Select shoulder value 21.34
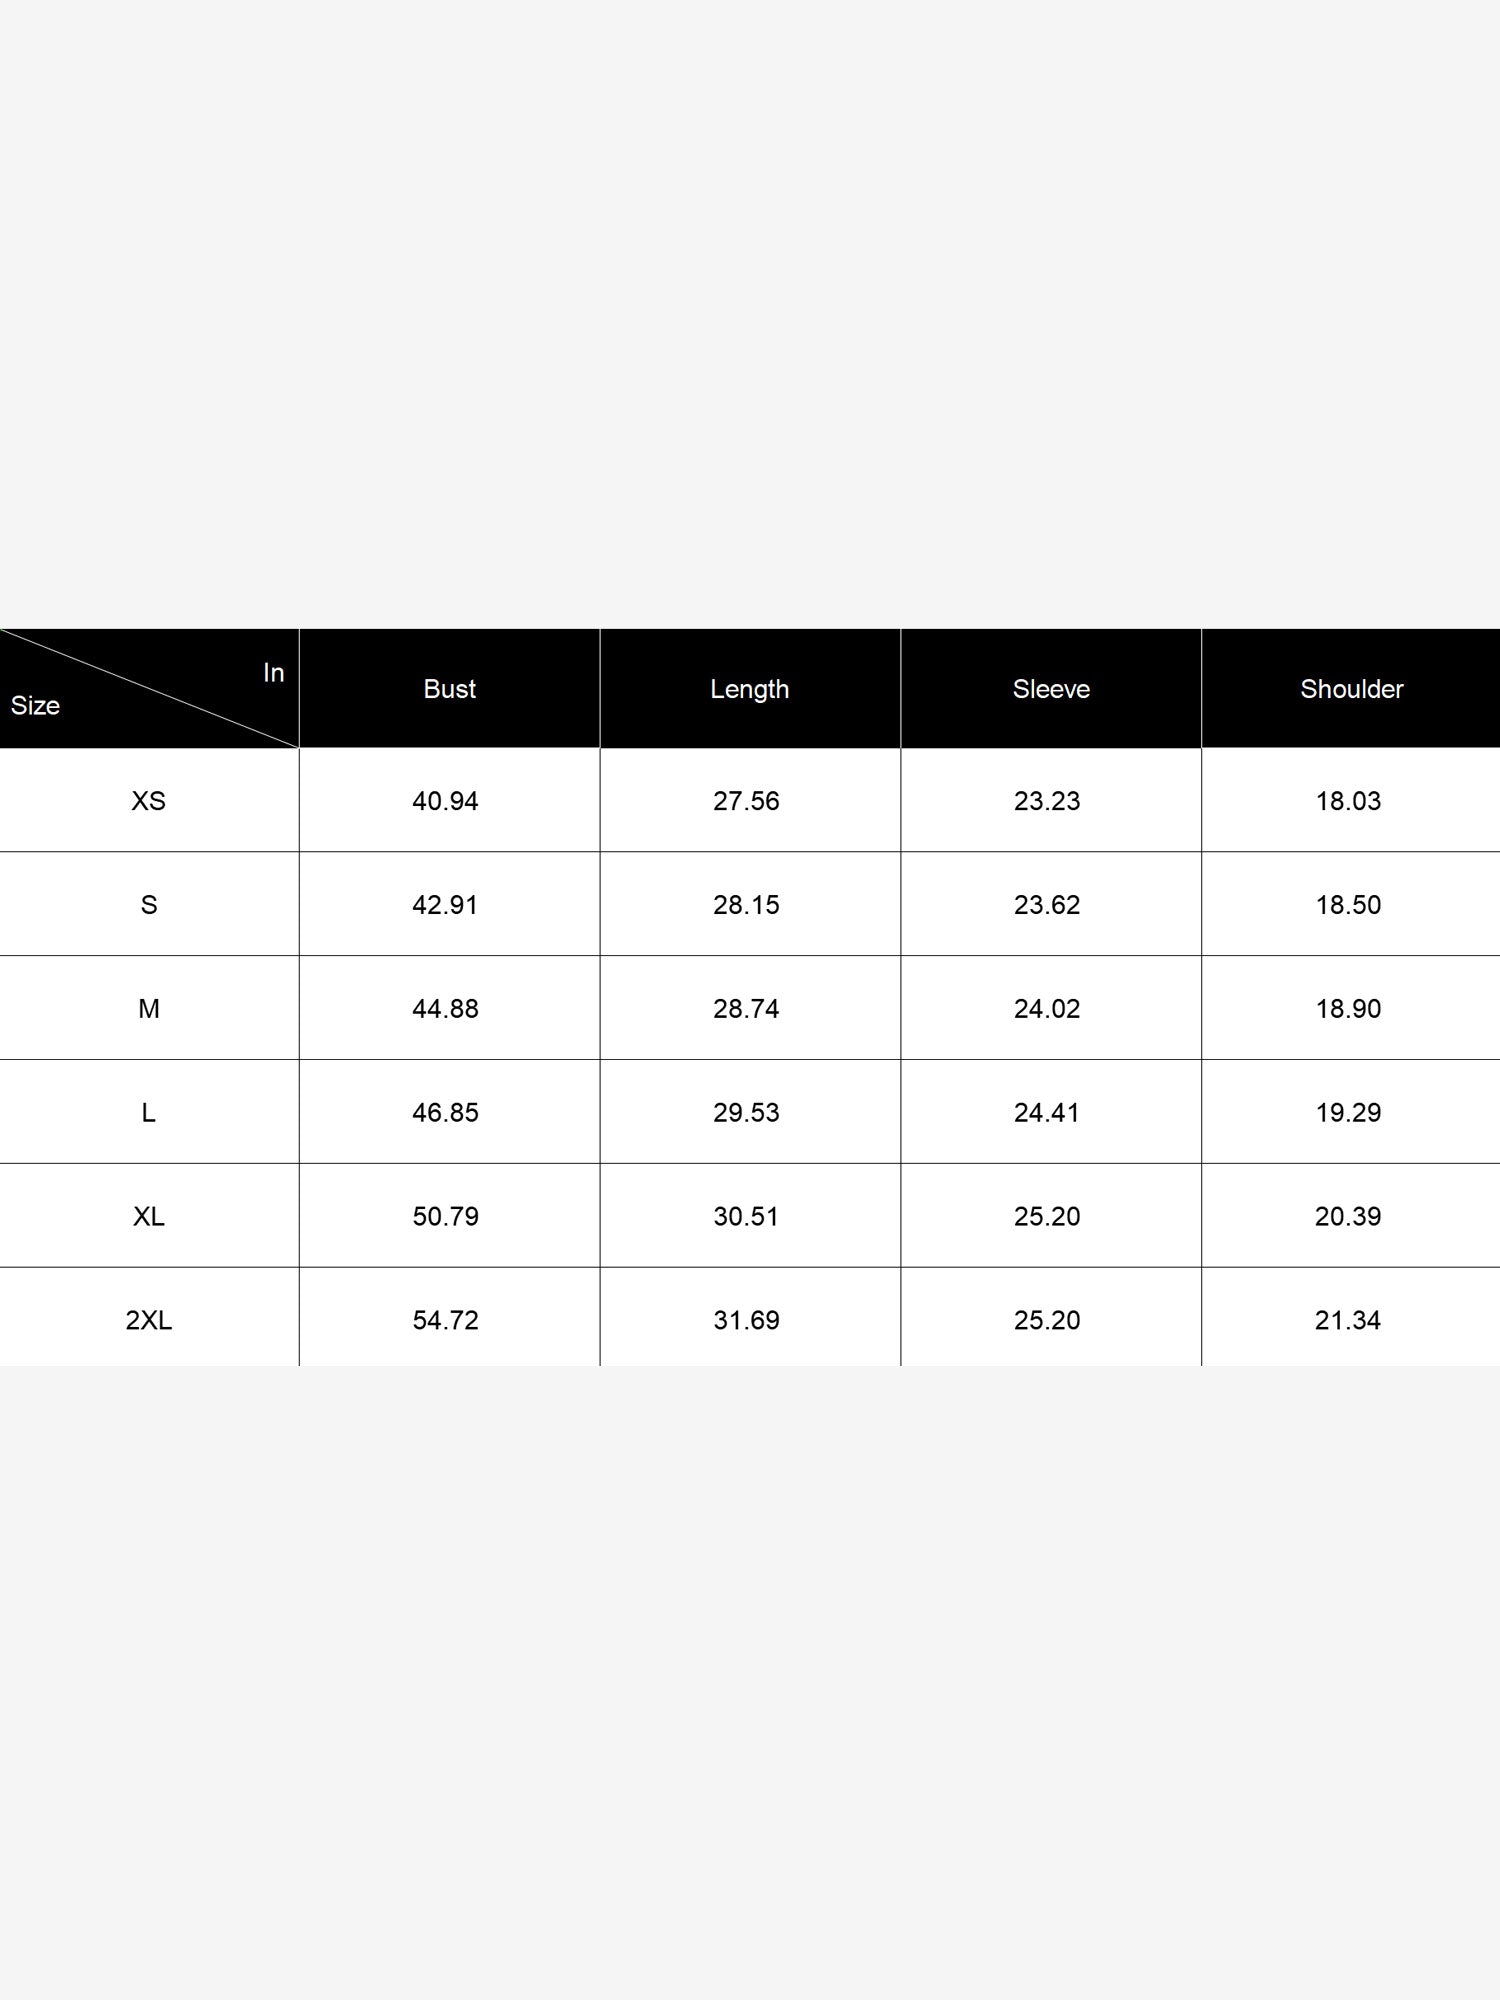This screenshot has height=2000, width=1500. point(1348,1320)
